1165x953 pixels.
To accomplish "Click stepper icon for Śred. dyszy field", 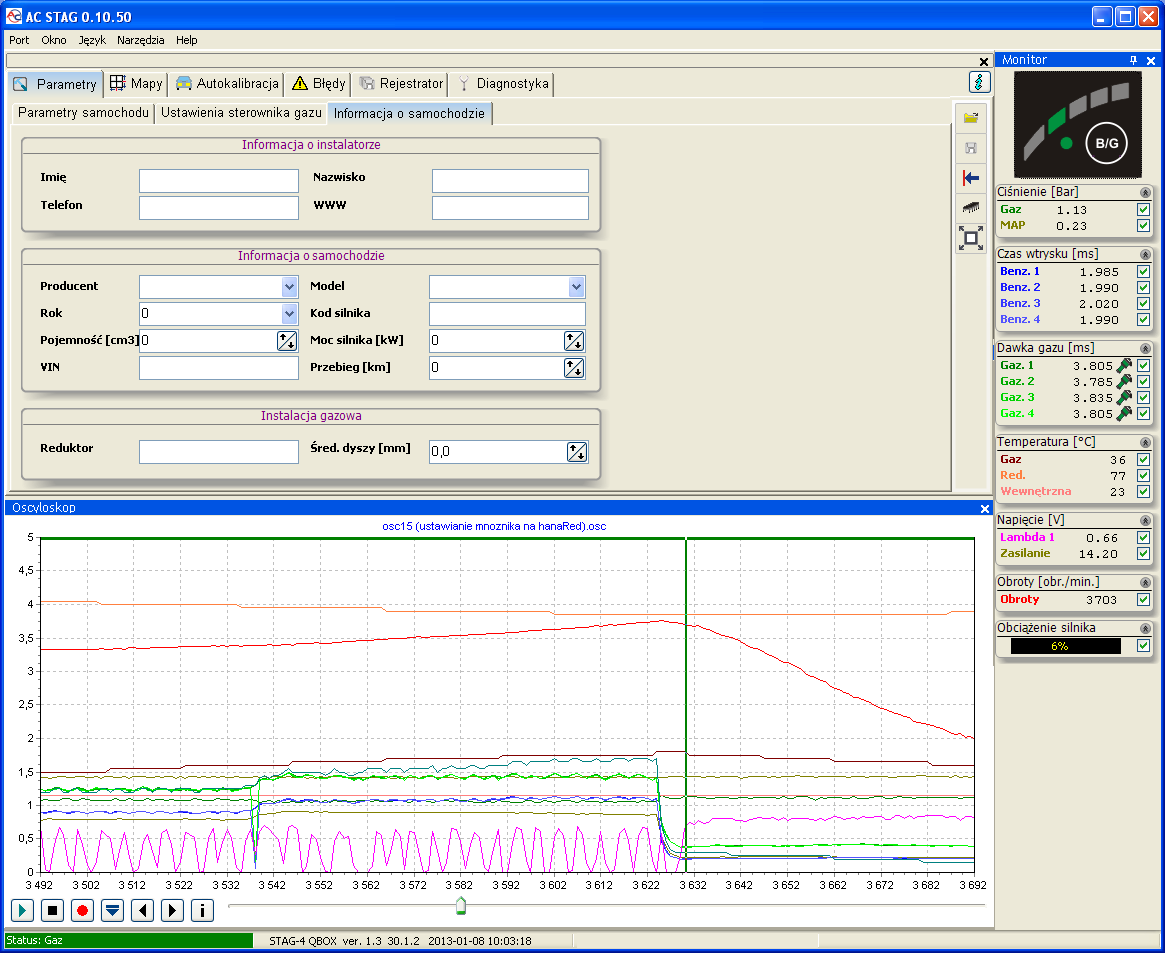I will pos(577,452).
